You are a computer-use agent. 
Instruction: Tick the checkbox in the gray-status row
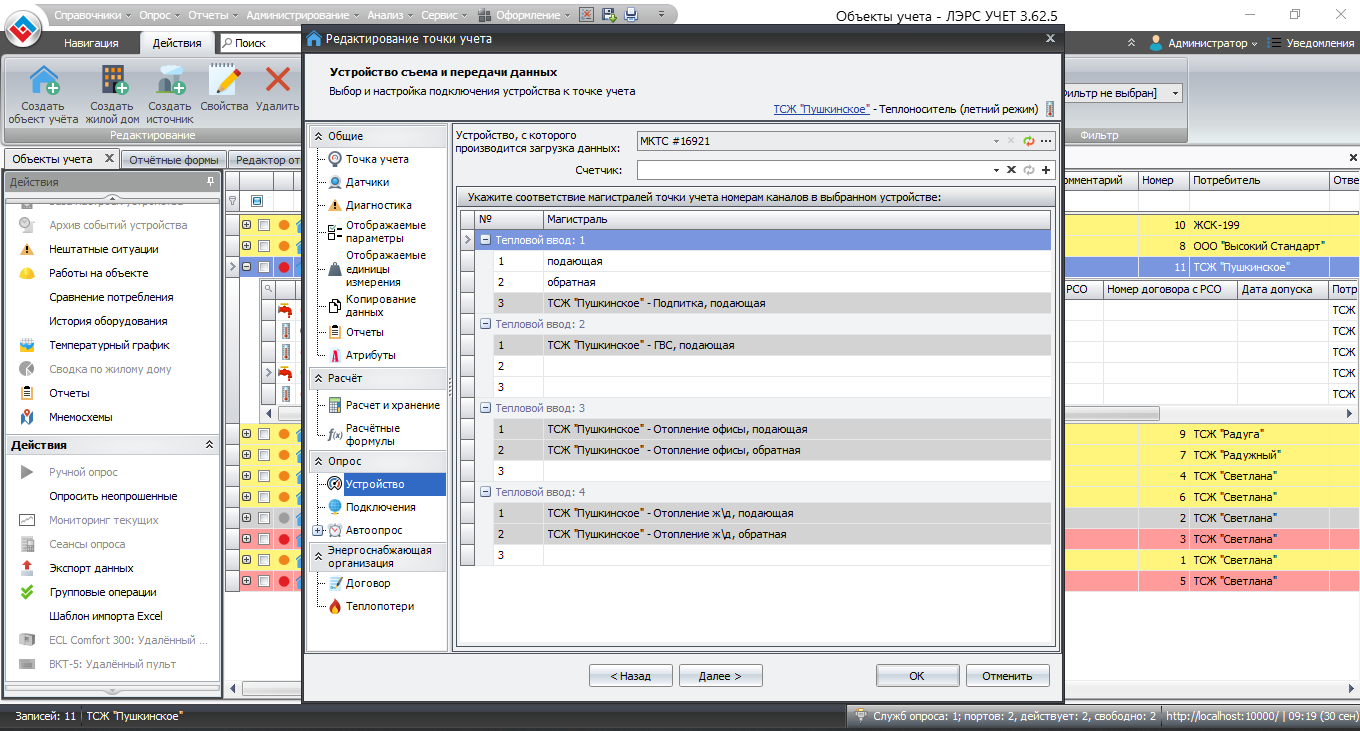coord(264,518)
